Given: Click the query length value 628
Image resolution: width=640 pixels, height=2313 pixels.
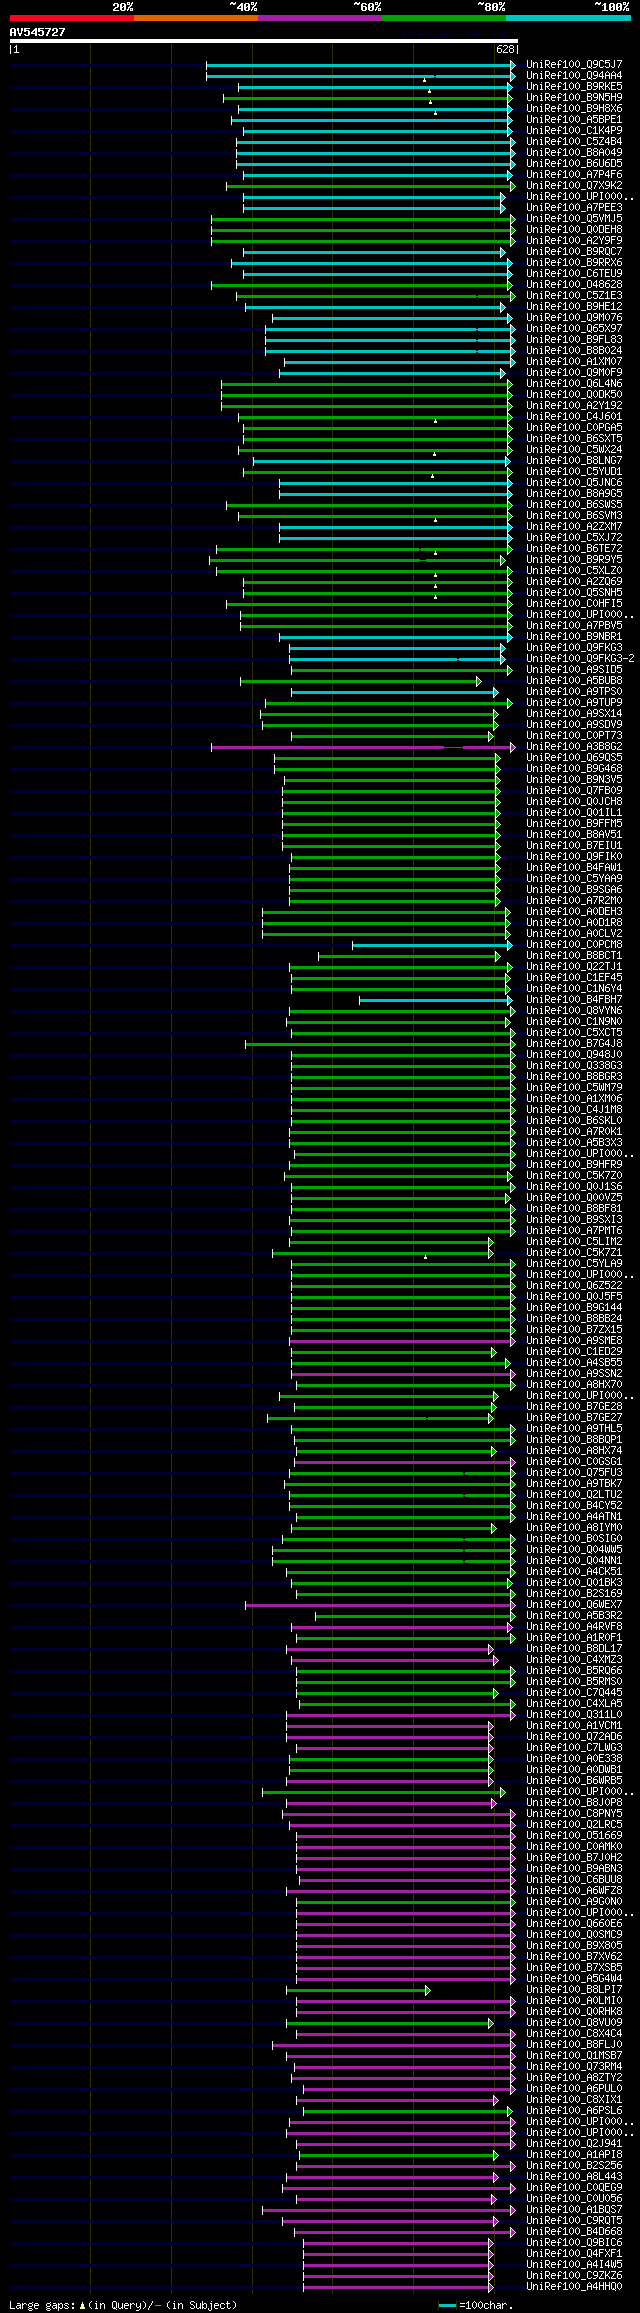Looking at the screenshot, I should [x=505, y=49].
